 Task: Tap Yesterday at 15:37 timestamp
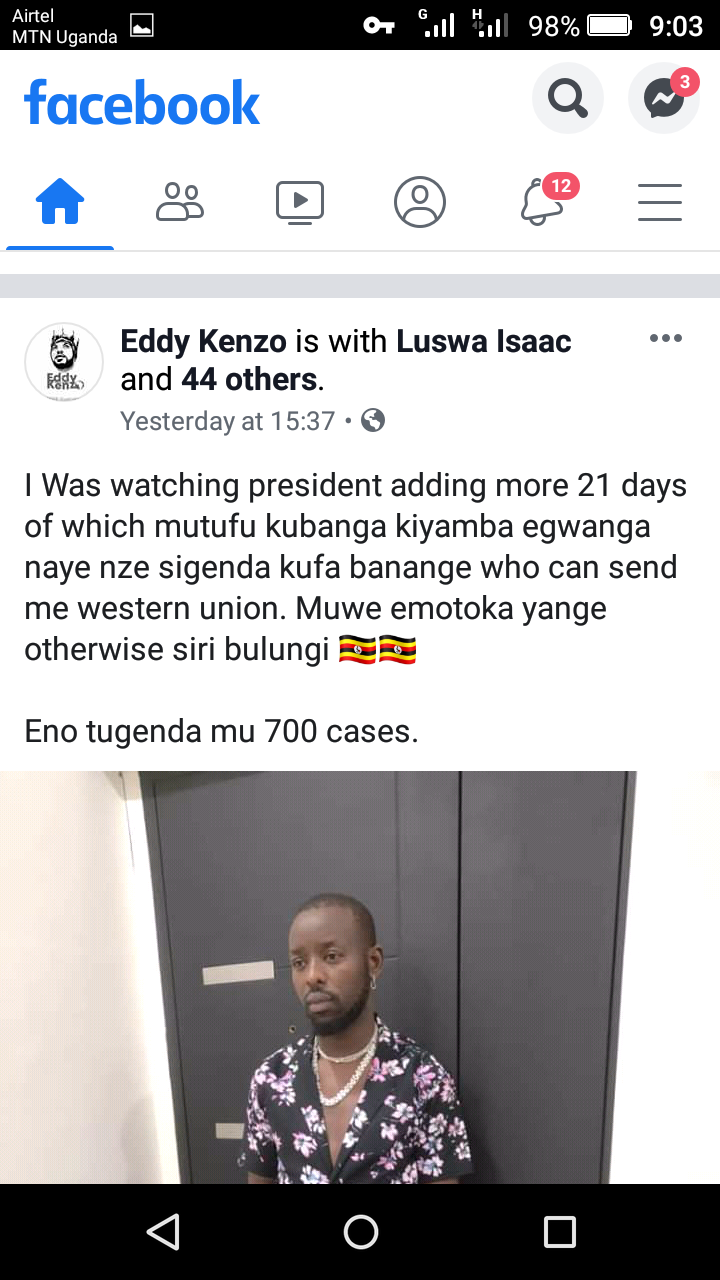[227, 421]
